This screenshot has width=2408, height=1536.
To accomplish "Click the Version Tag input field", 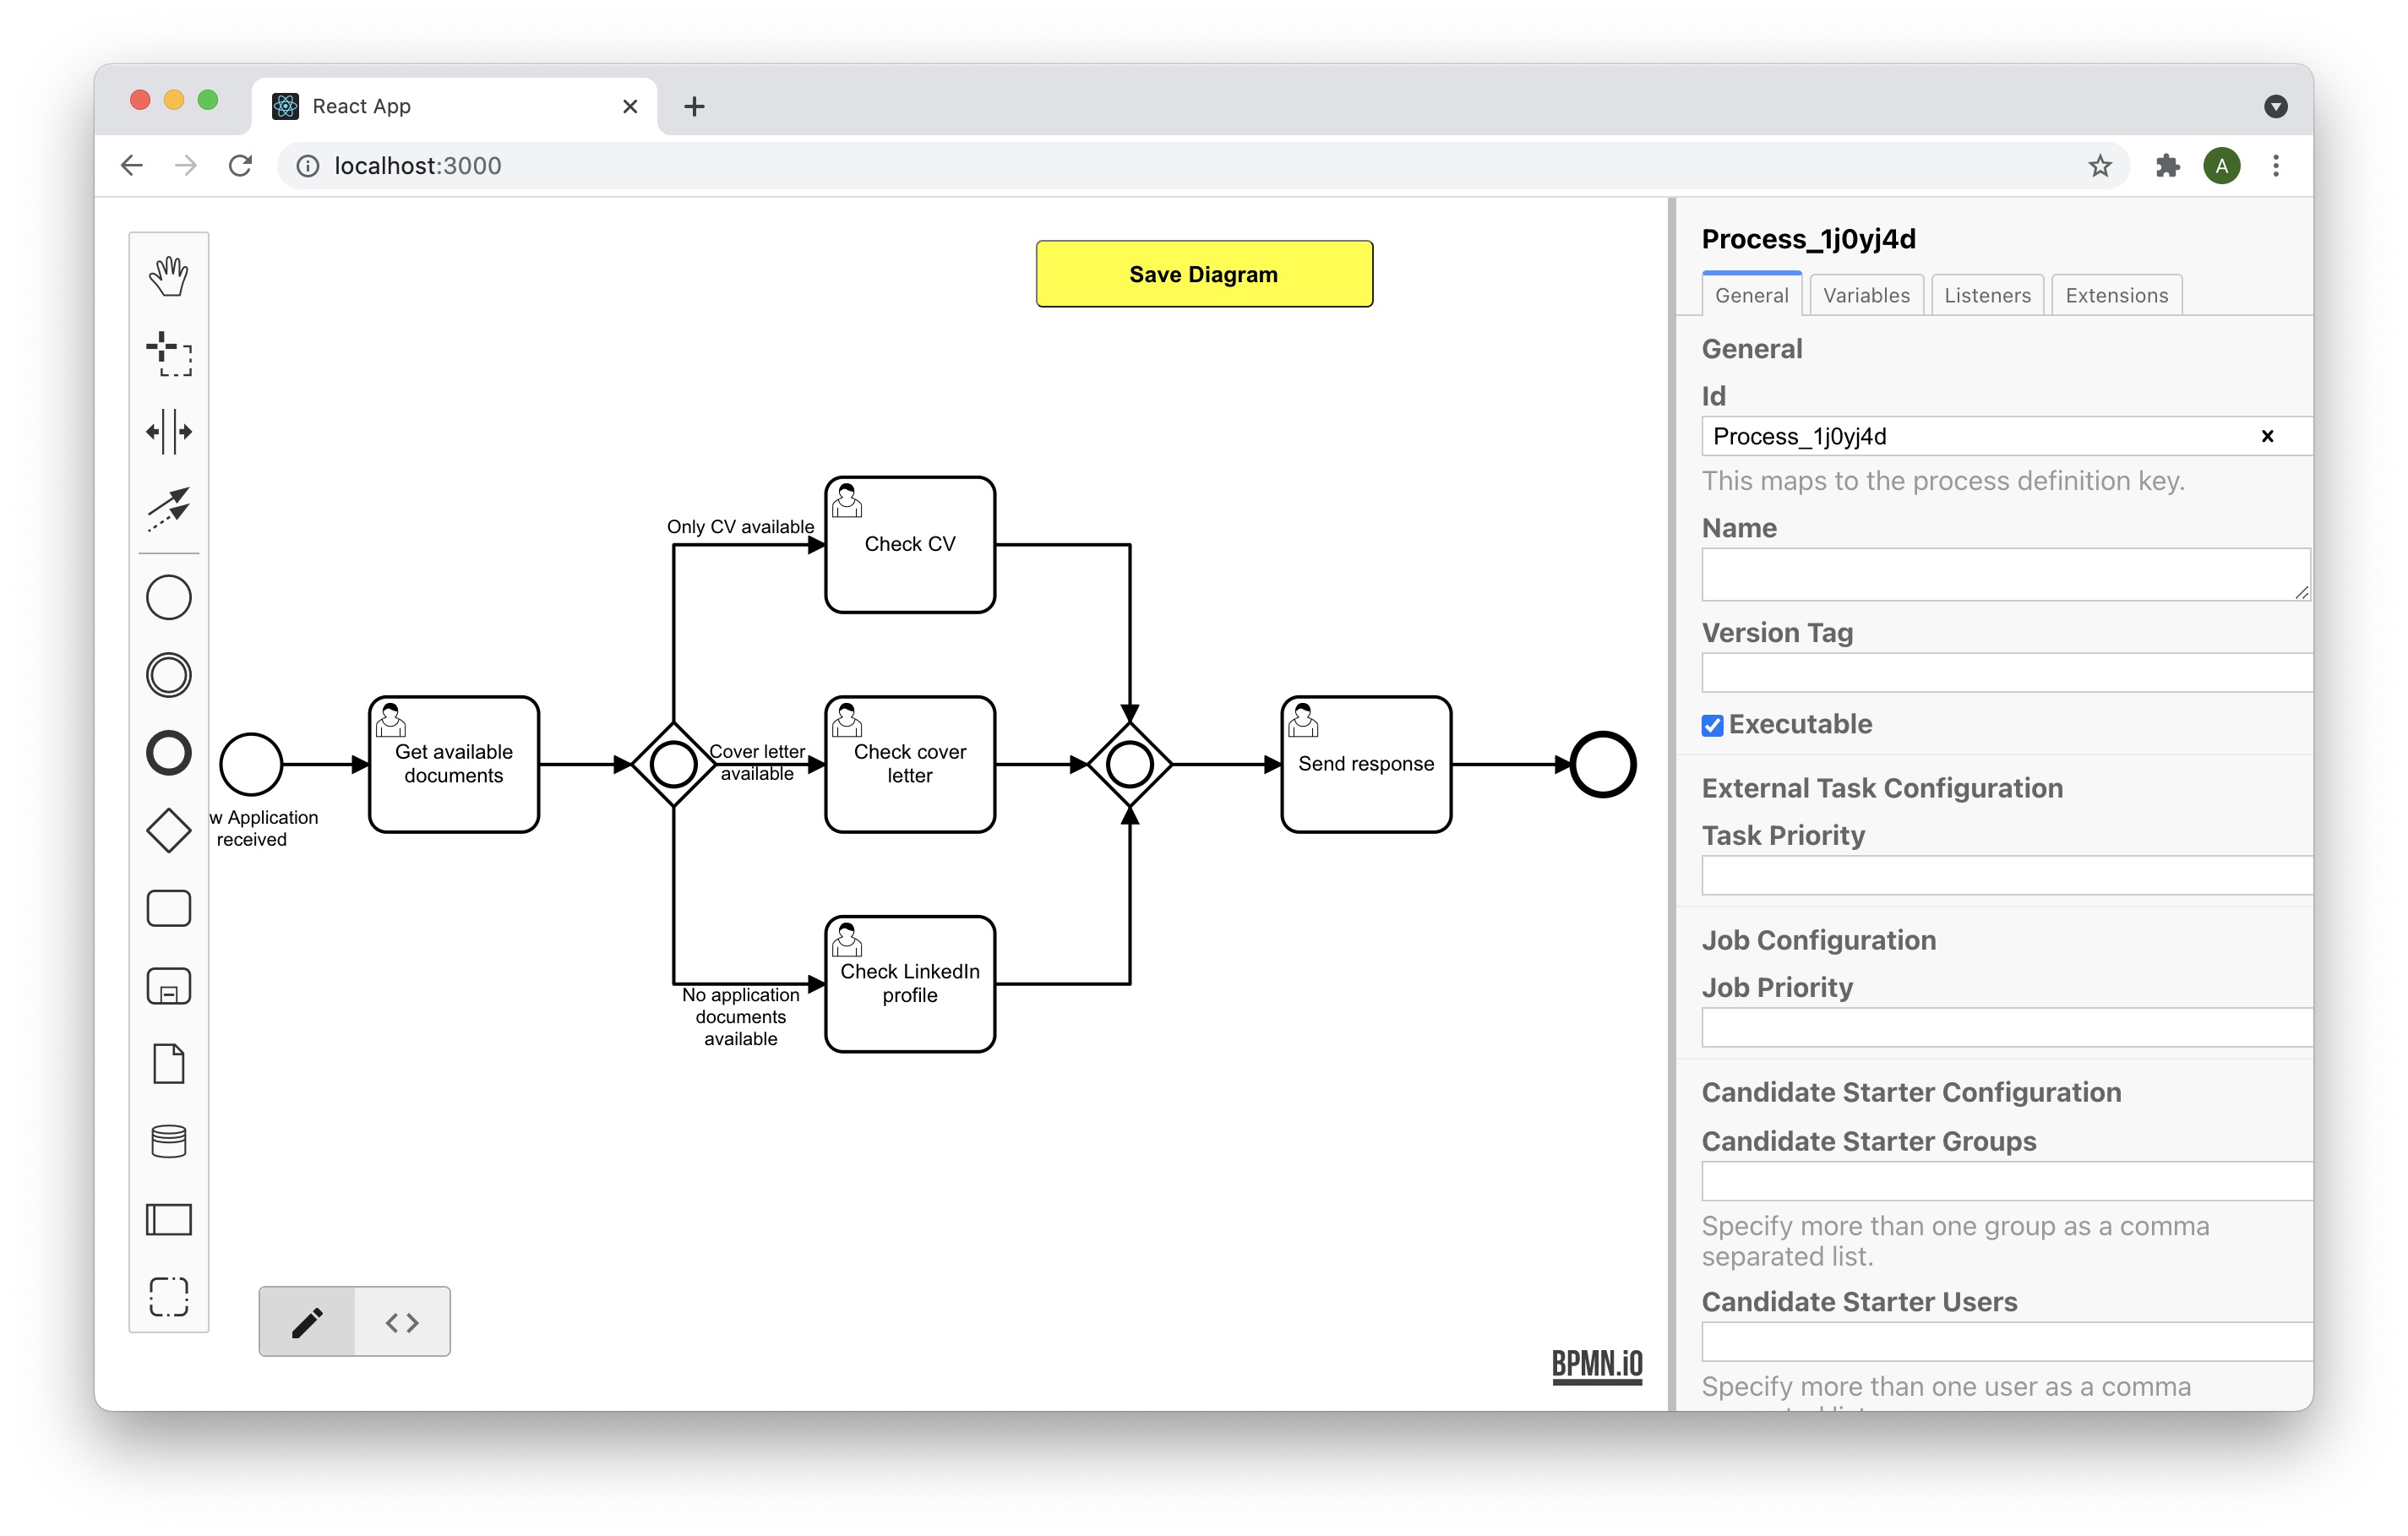I will point(2005,673).
